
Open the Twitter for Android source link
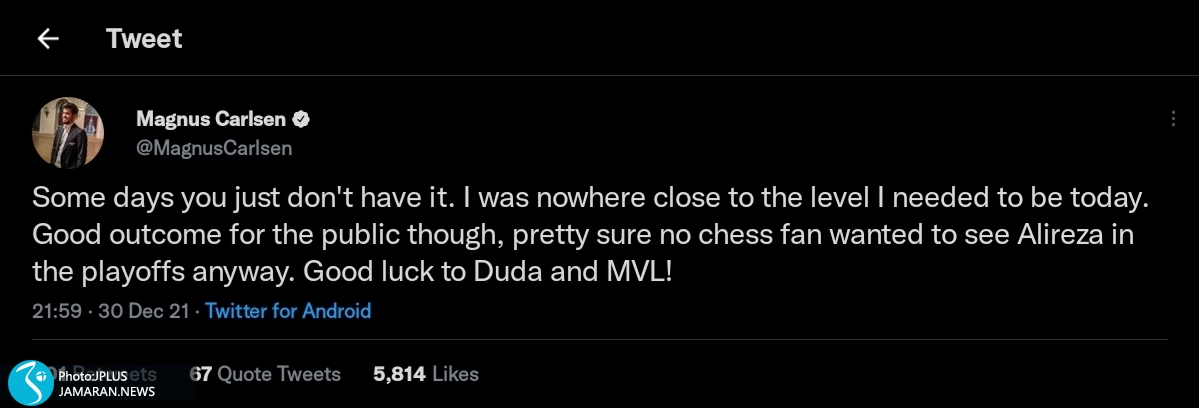(x=288, y=311)
